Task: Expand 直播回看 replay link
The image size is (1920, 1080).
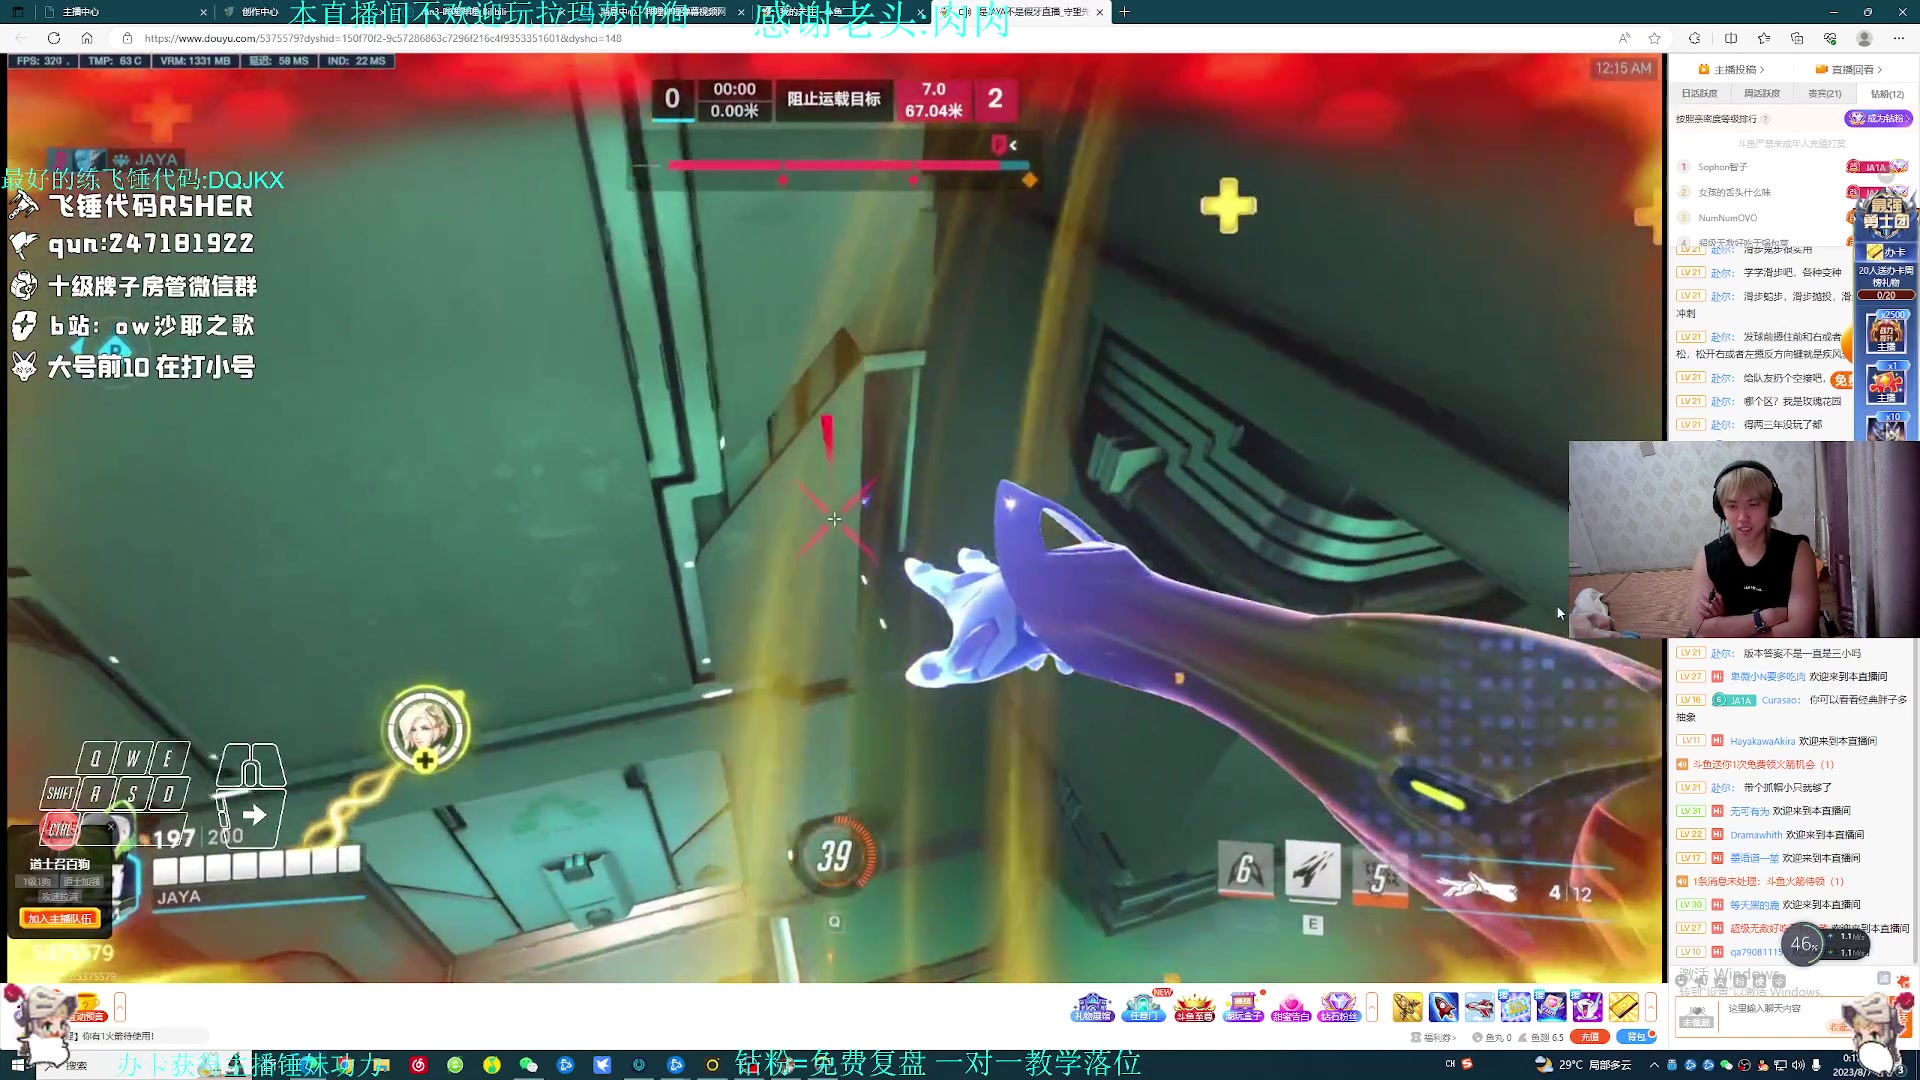Action: [1849, 69]
